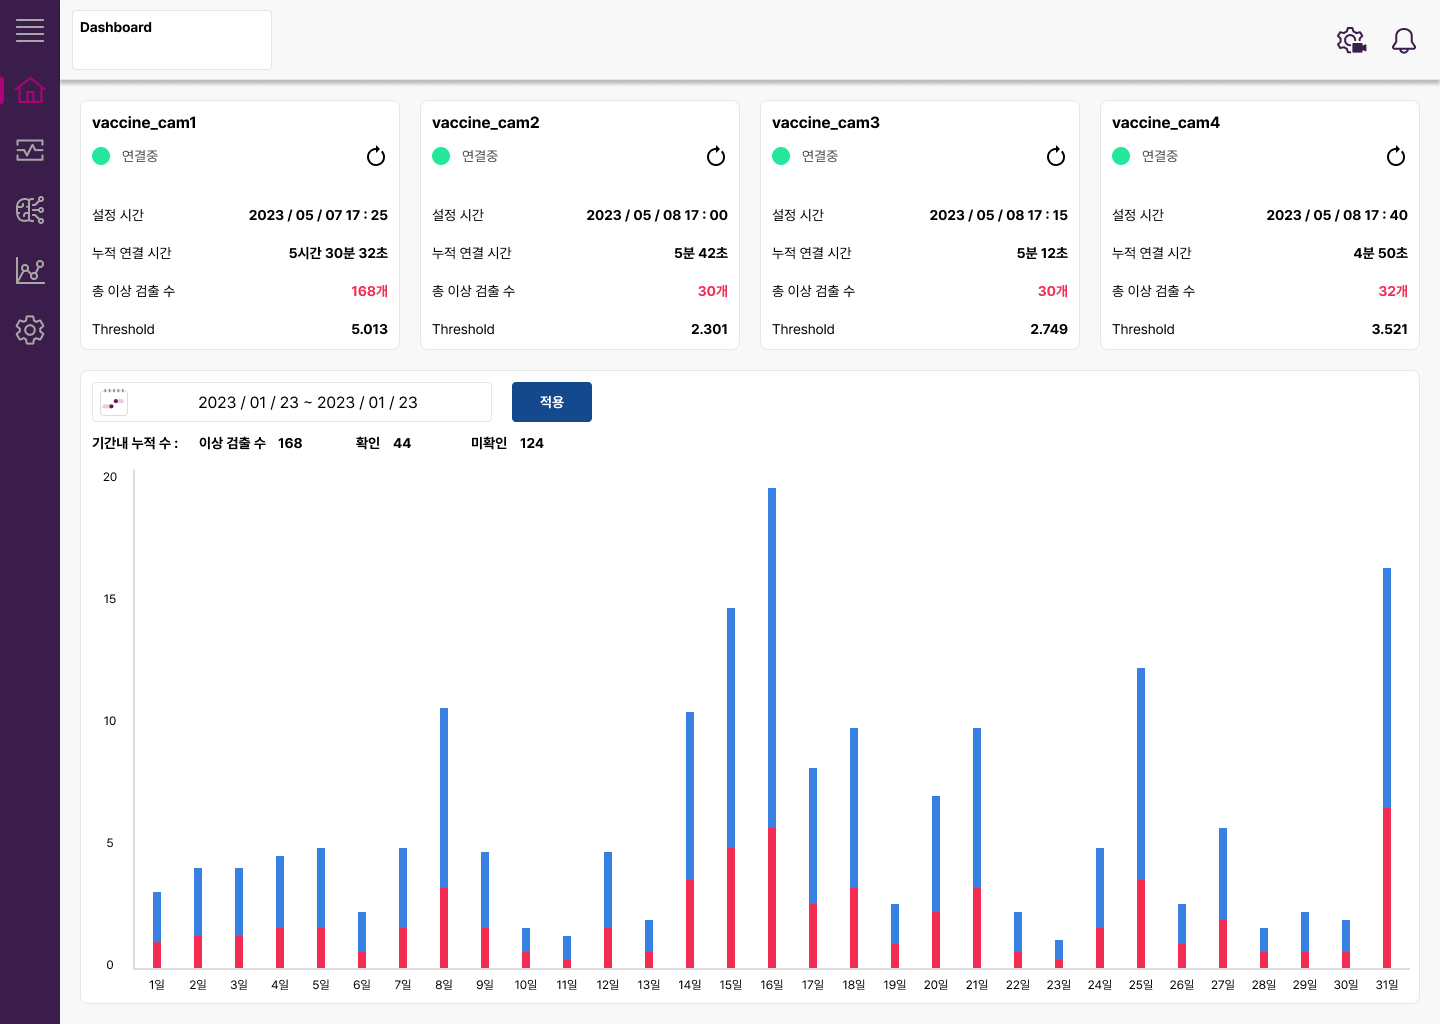Select the 27일 bar in chart

pos(1223,898)
